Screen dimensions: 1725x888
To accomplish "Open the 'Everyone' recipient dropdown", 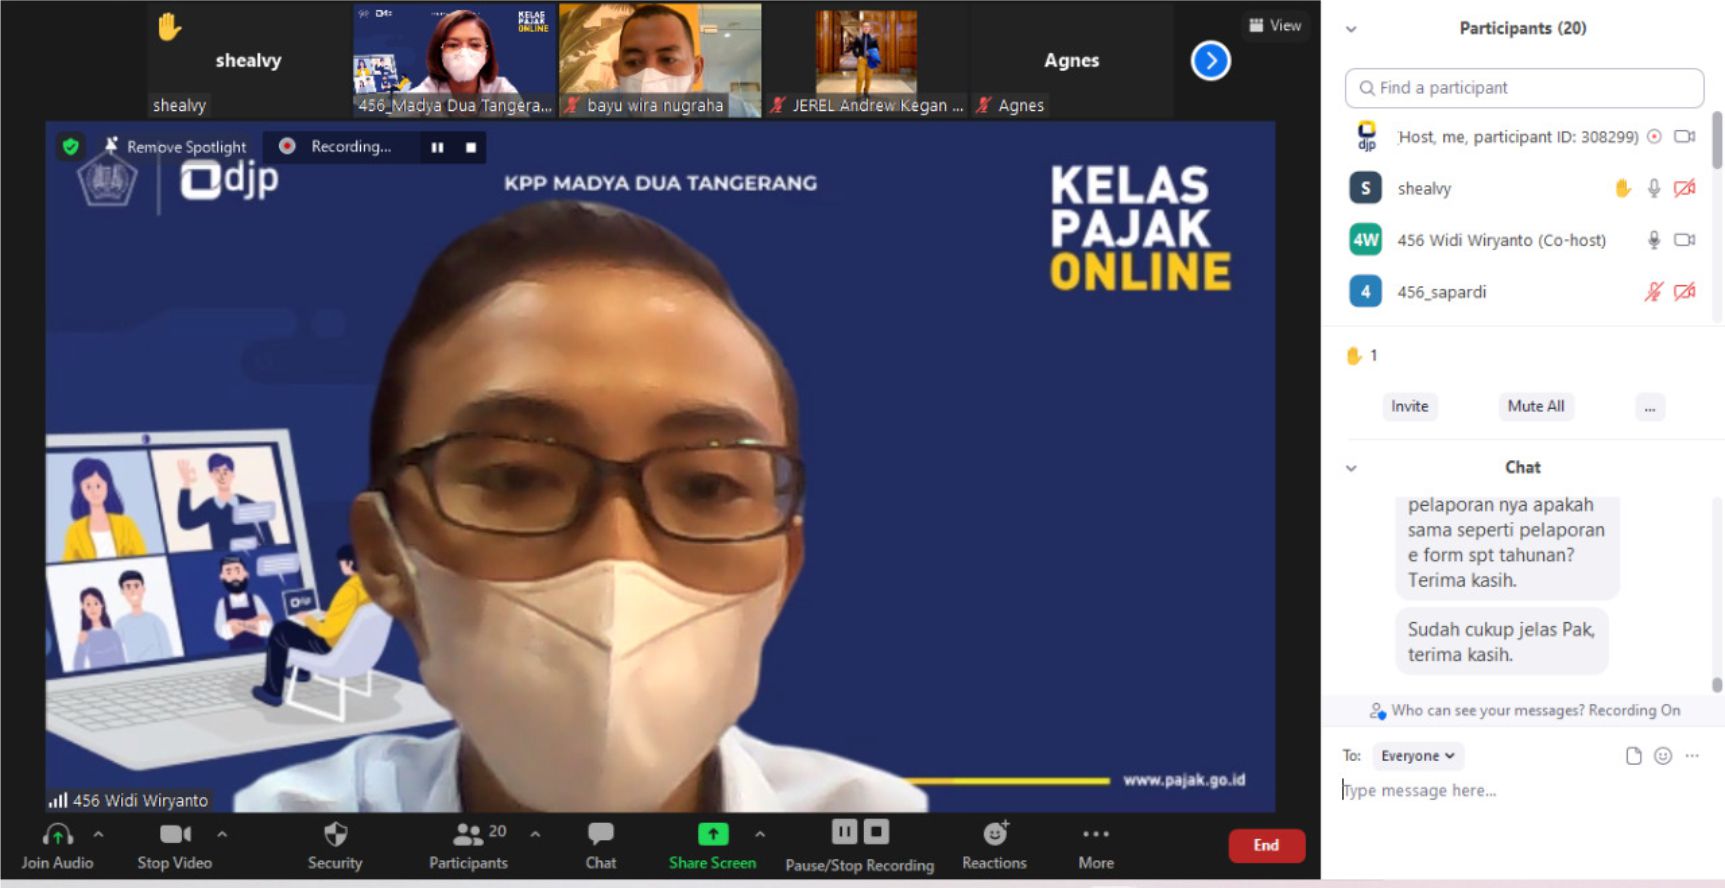I will [x=1417, y=756].
